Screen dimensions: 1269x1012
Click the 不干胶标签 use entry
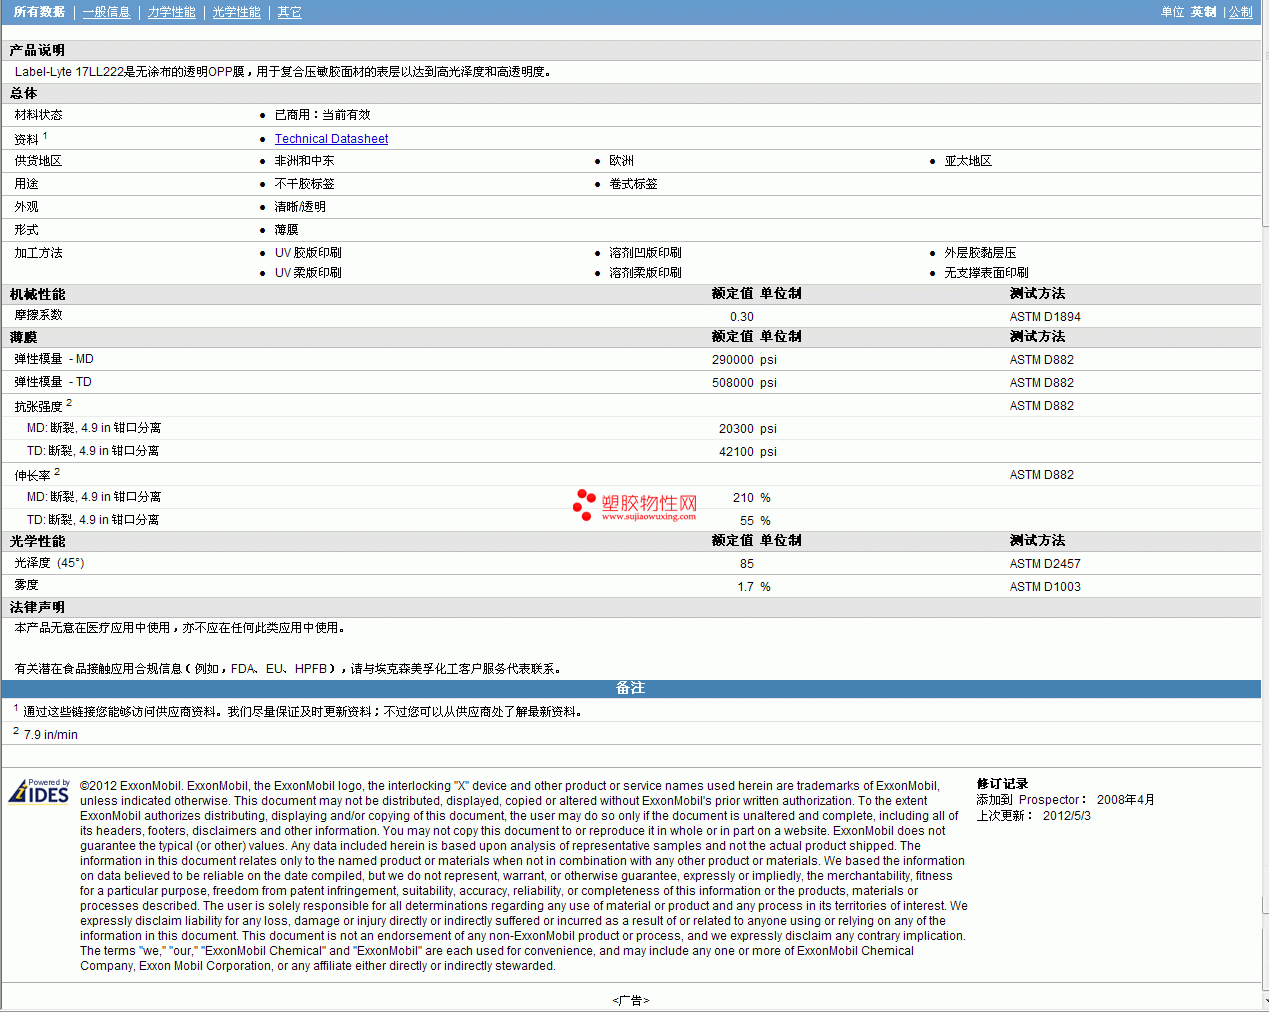(x=304, y=184)
